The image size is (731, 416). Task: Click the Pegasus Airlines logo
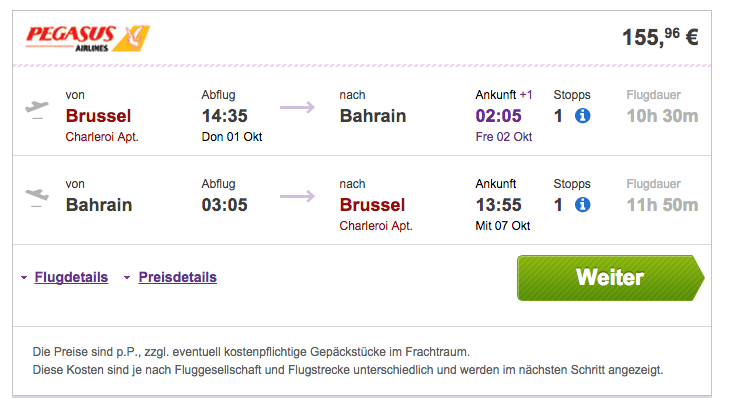click(88, 38)
